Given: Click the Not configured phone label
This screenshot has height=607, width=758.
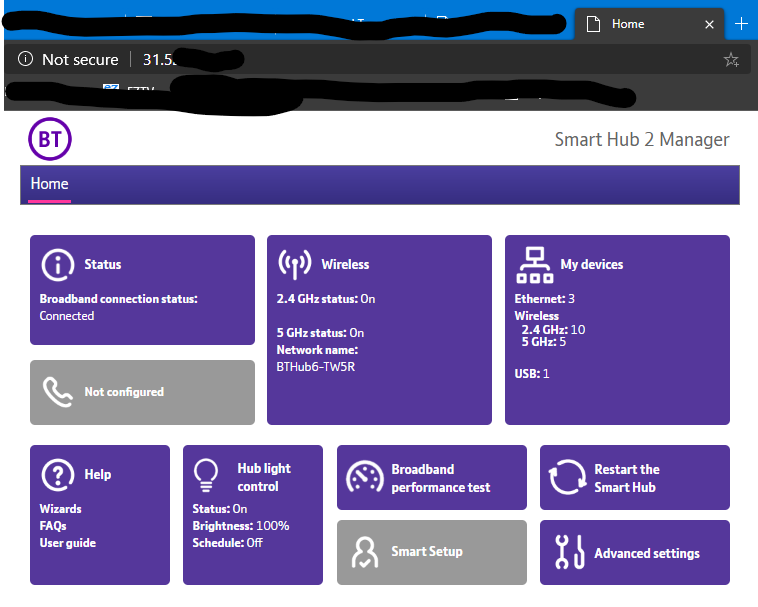Looking at the screenshot, I should (124, 392).
